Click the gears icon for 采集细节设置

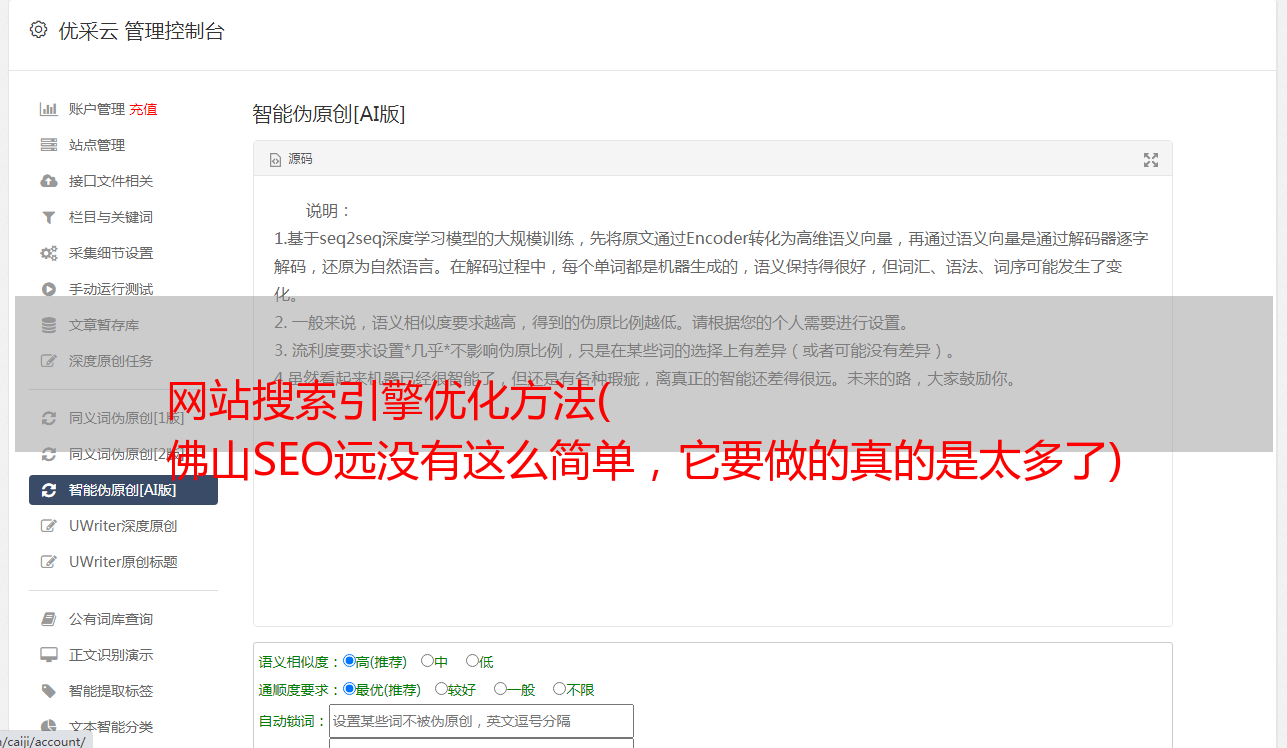click(48, 253)
